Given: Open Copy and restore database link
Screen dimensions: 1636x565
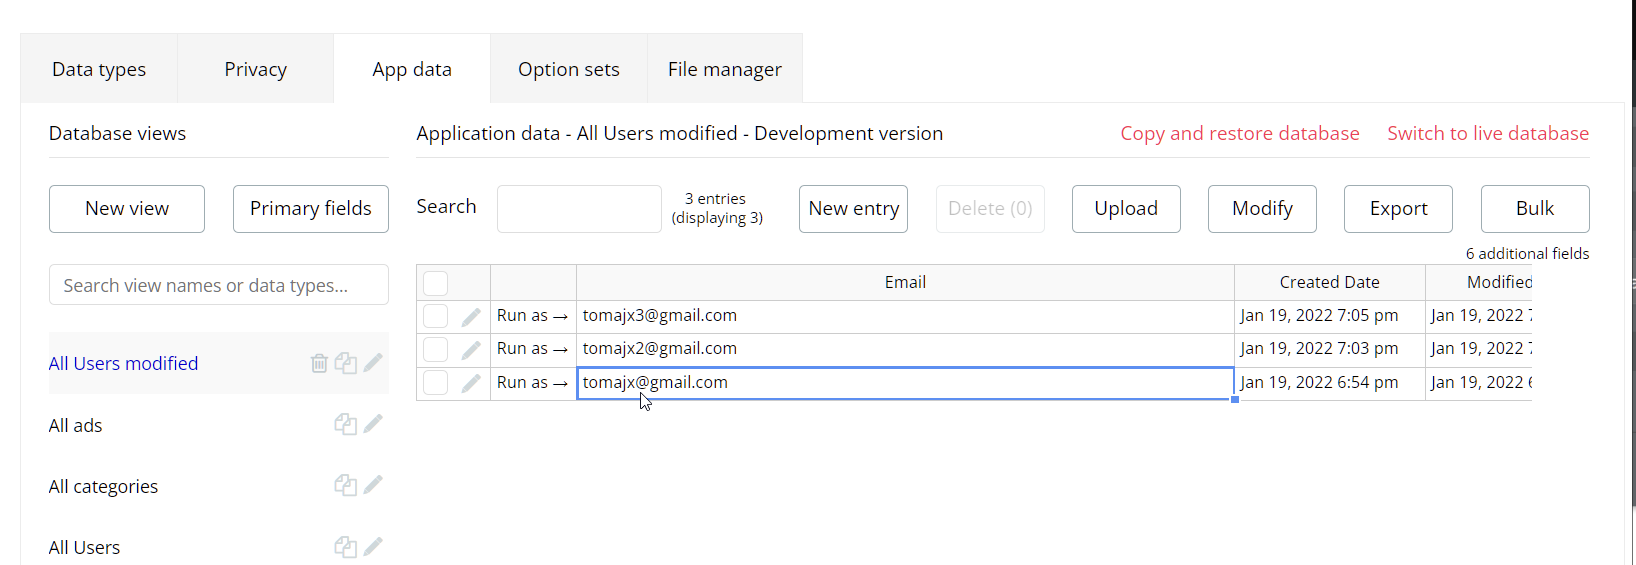Looking at the screenshot, I should coord(1239,133).
